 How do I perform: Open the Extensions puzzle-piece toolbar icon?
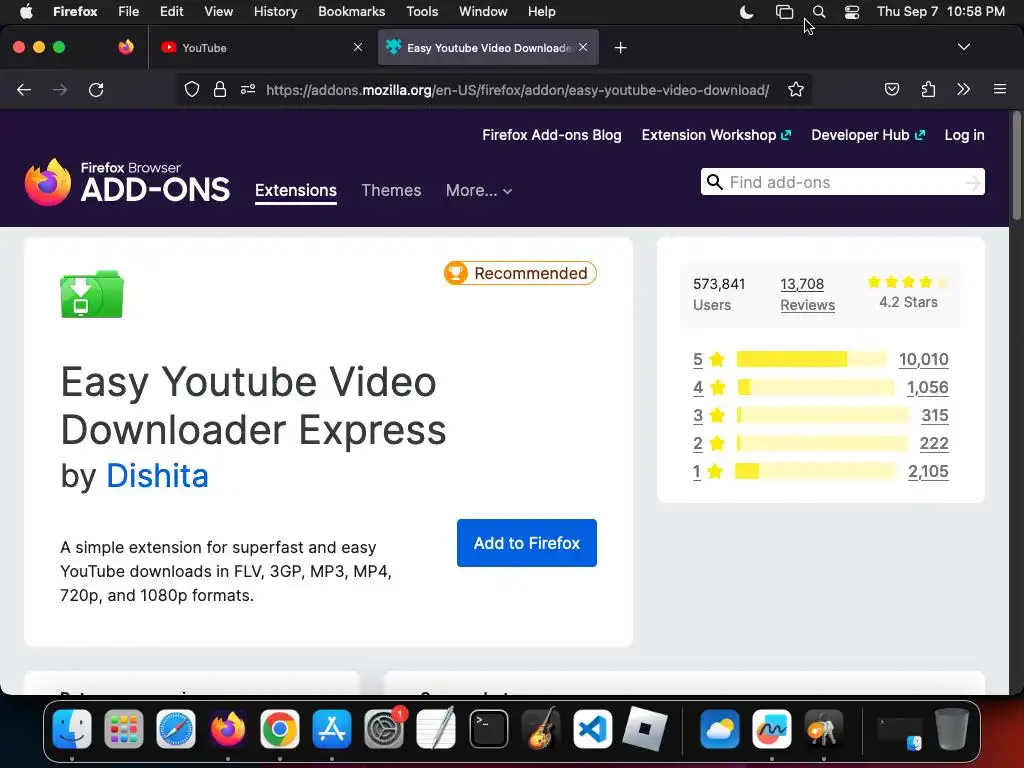pos(928,89)
